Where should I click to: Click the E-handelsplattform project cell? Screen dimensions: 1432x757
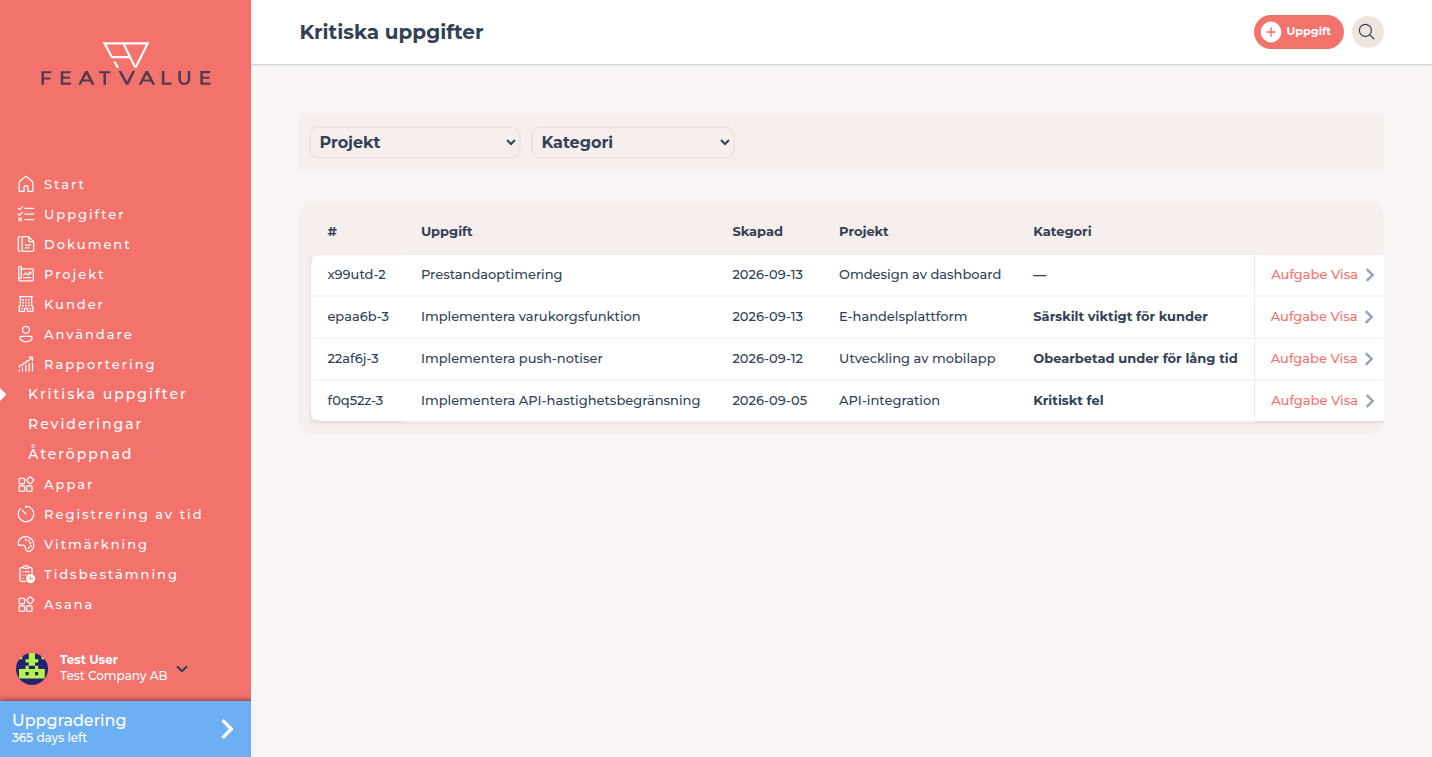pyautogui.click(x=903, y=317)
